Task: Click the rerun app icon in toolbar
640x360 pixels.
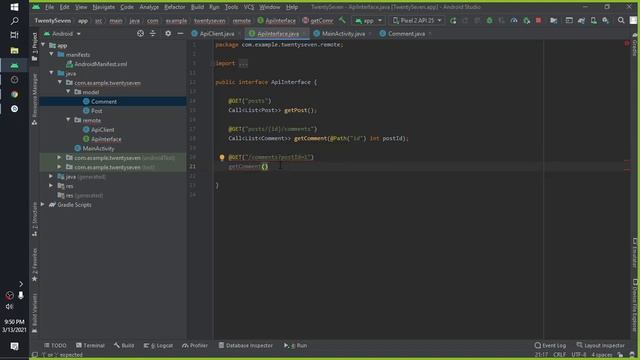Action: click(453, 20)
